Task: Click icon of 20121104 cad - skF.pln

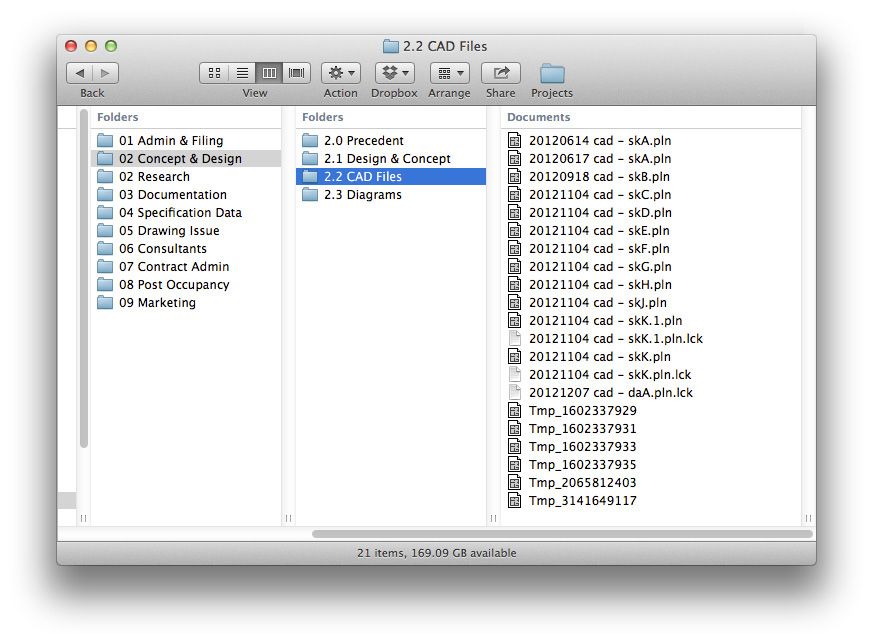Action: 515,248
